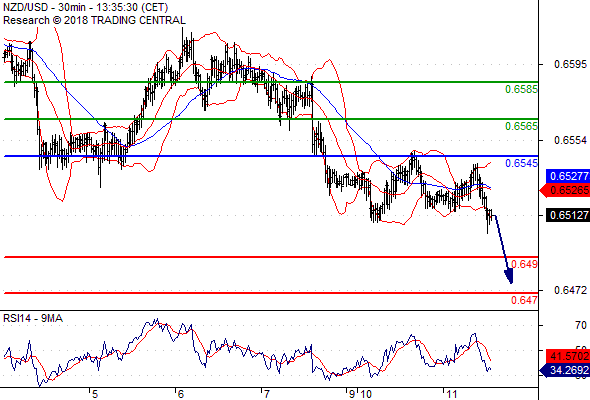Click the RSI 70 level axis label
Screen dimensions: 590x400
pos(581,325)
